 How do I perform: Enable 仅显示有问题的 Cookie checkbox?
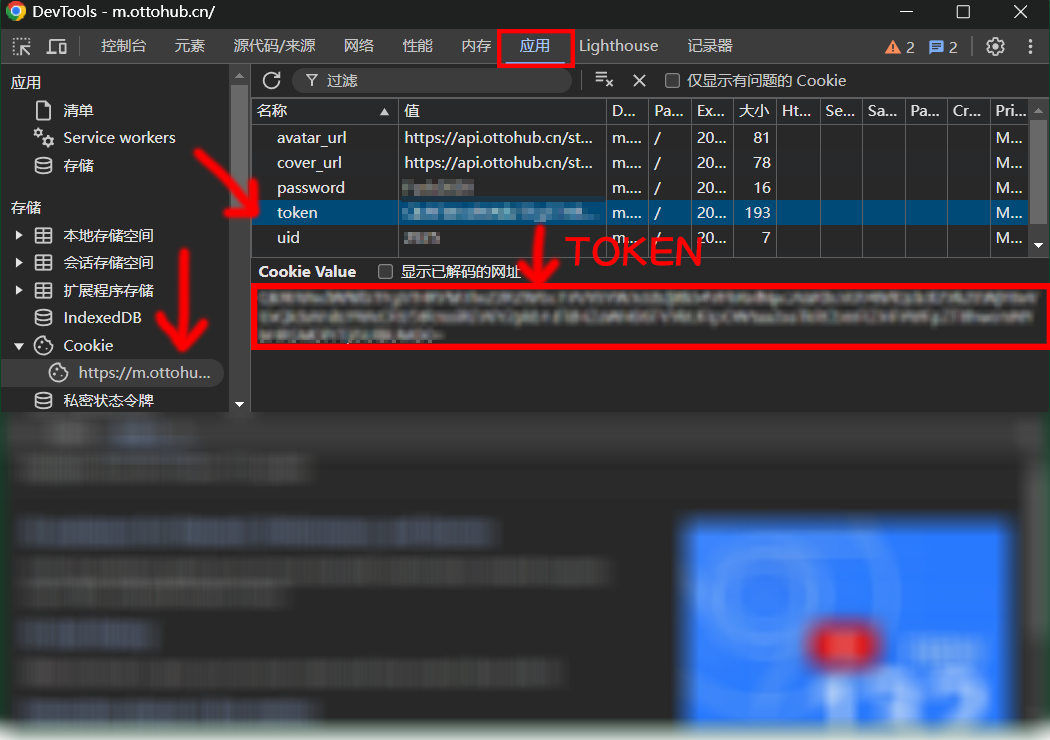(x=673, y=80)
